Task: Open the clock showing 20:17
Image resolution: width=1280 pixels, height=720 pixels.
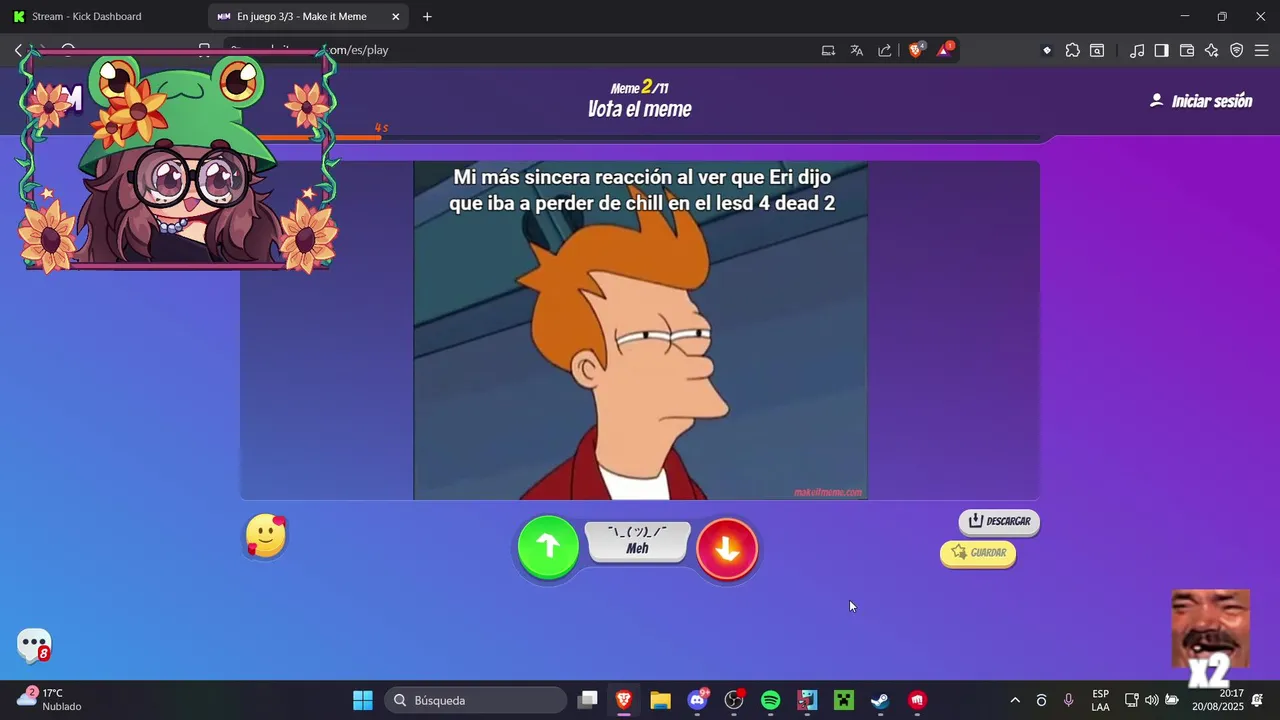Action: click(x=1217, y=700)
